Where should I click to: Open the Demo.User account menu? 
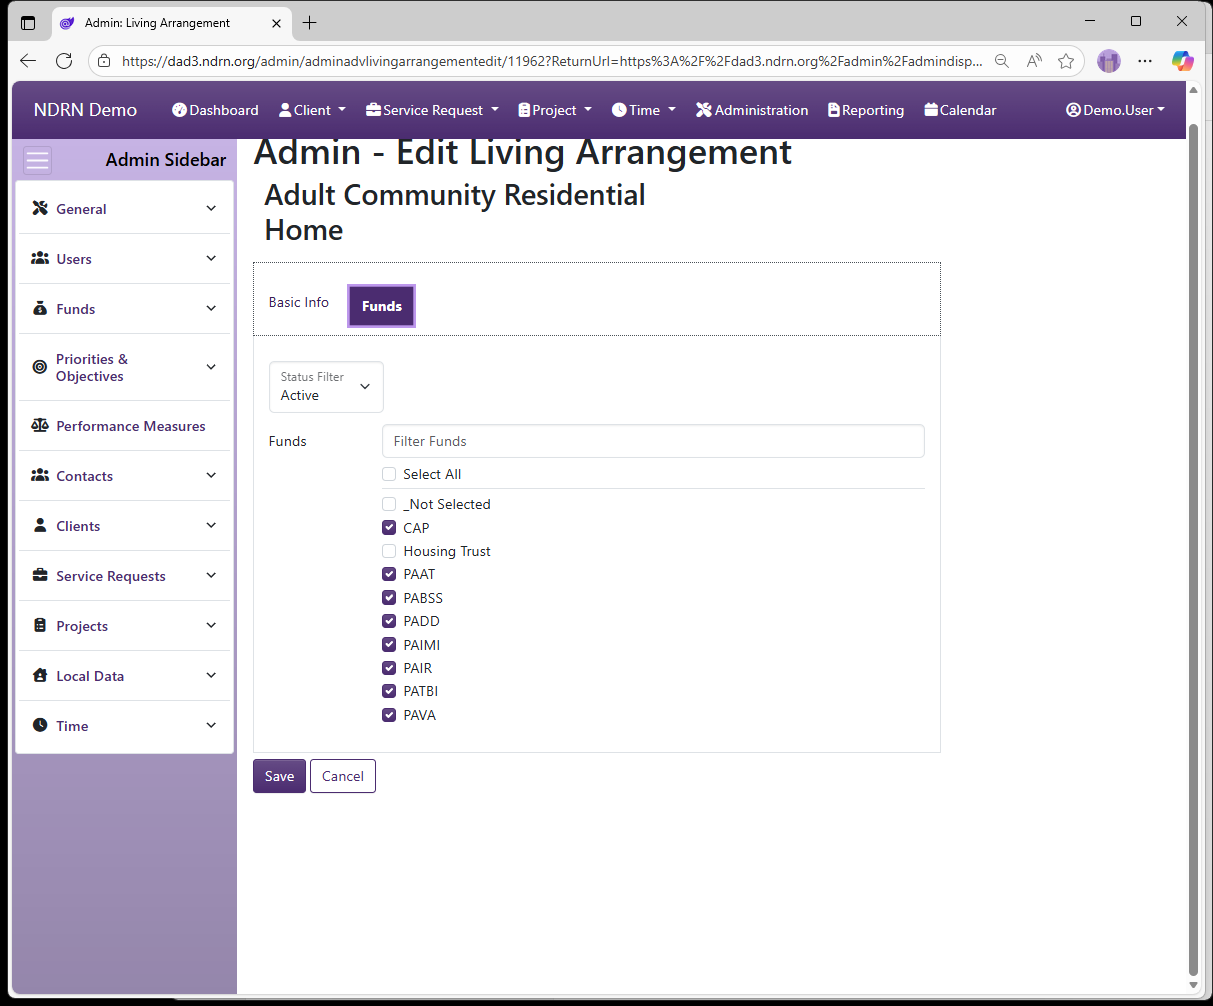pyautogui.click(x=1116, y=110)
